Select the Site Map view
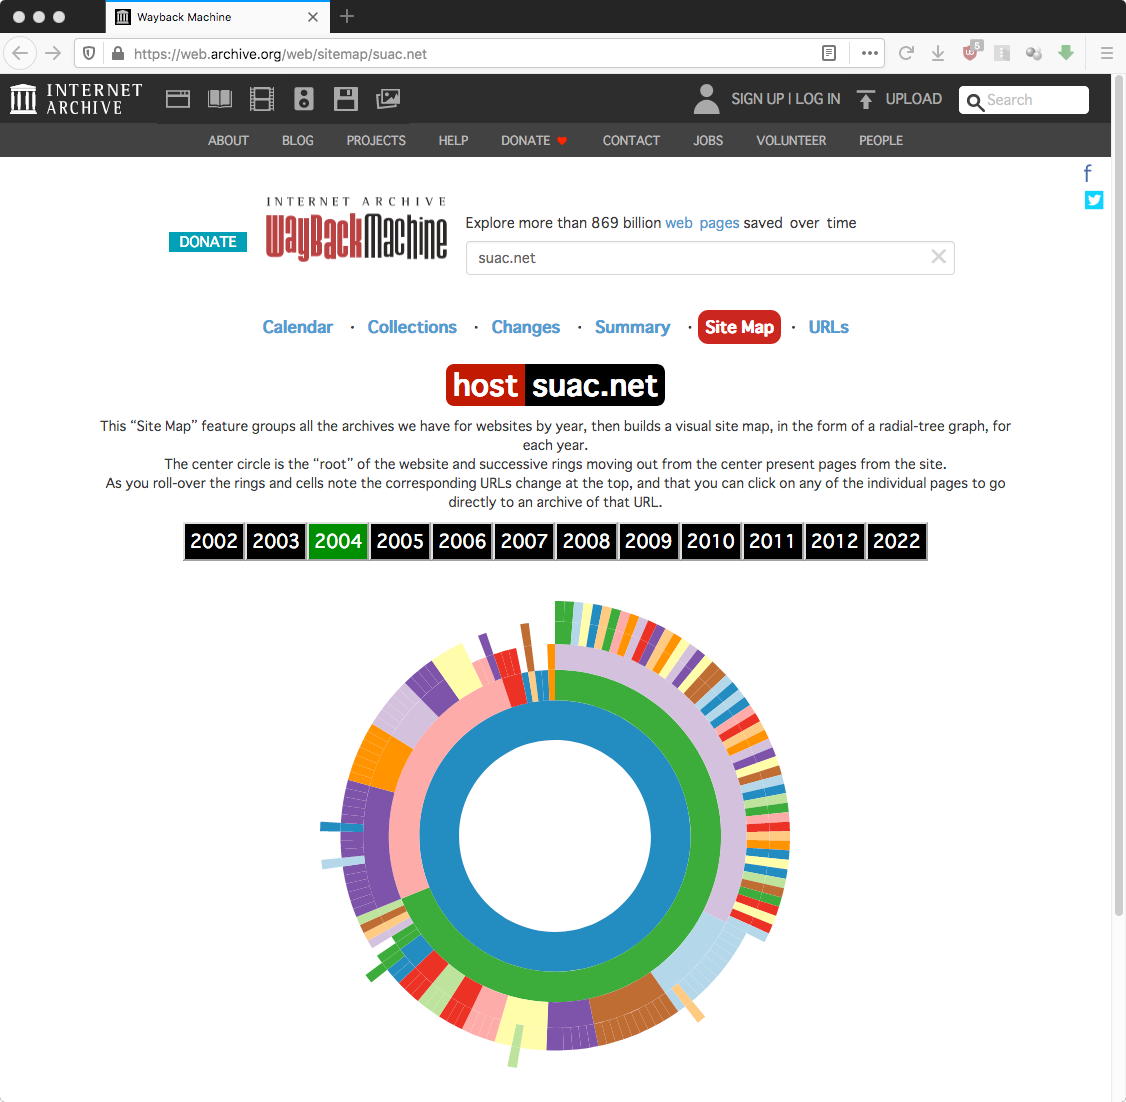Viewport: 1126px width, 1102px height. coord(739,327)
